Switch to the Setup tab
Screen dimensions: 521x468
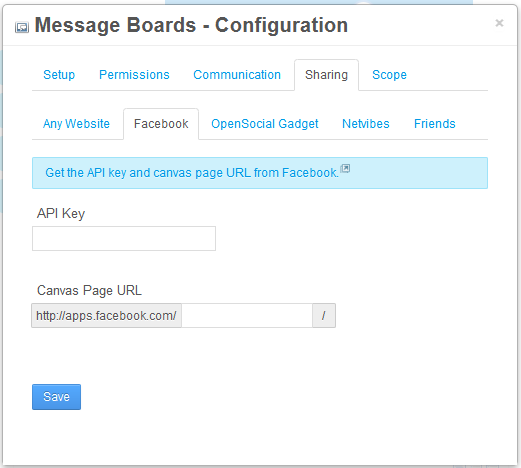59,75
